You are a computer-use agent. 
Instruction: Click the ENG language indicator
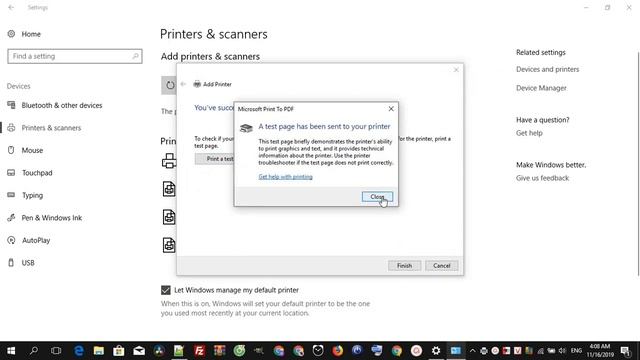[576, 351]
